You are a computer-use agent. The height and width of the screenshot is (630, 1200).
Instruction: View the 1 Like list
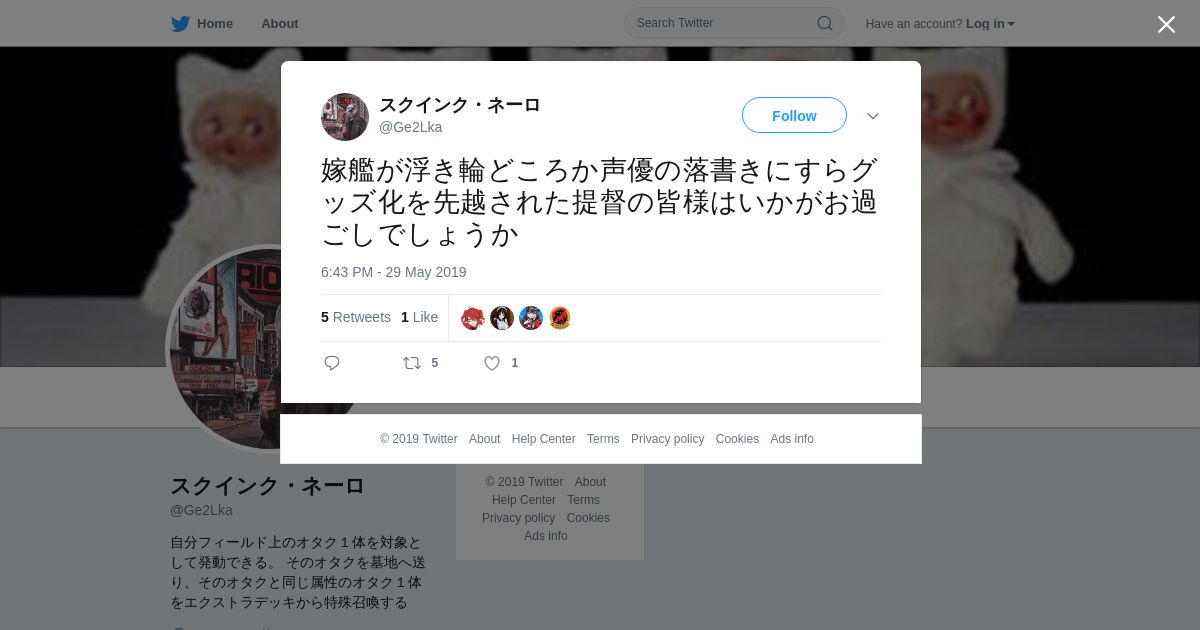tap(420, 317)
